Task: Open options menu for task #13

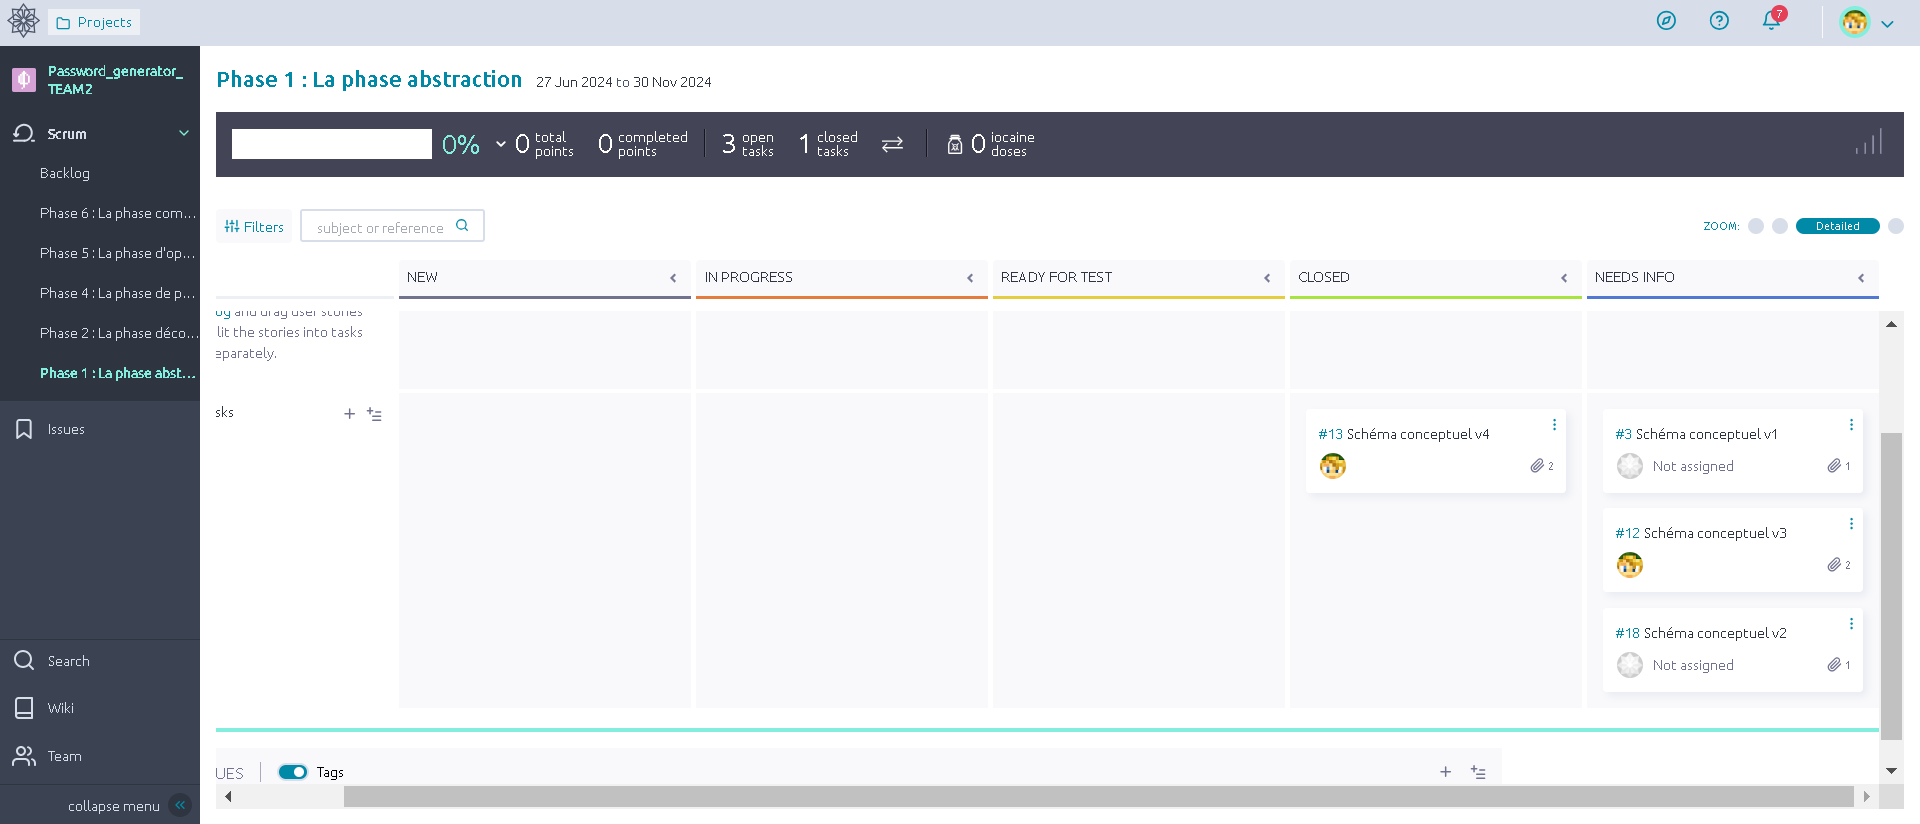Action: click(x=1554, y=425)
